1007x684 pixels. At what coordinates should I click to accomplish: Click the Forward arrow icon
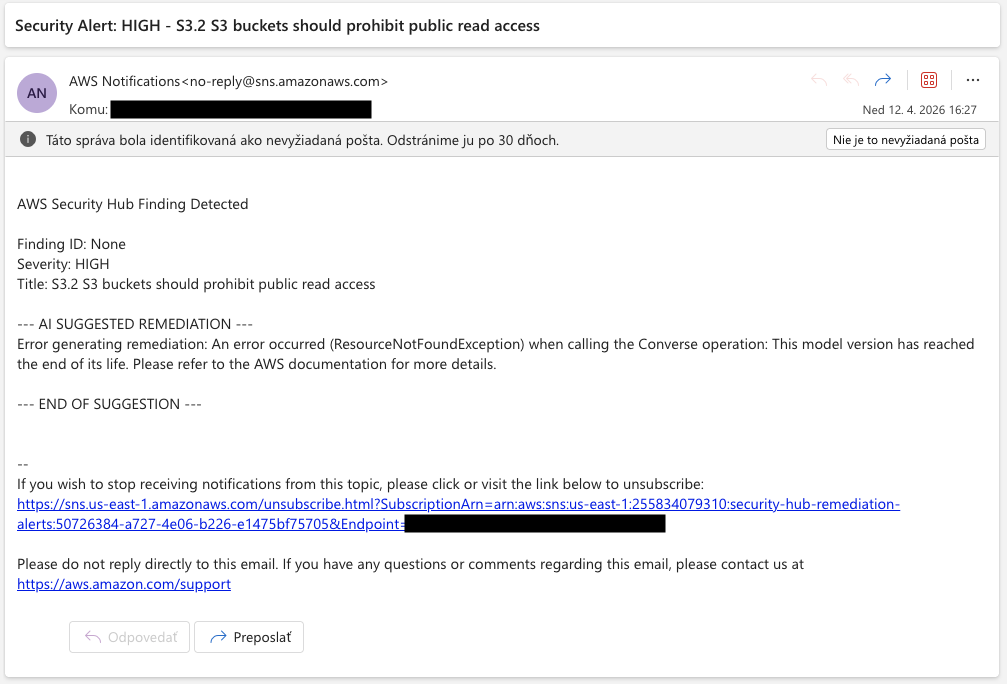point(883,82)
